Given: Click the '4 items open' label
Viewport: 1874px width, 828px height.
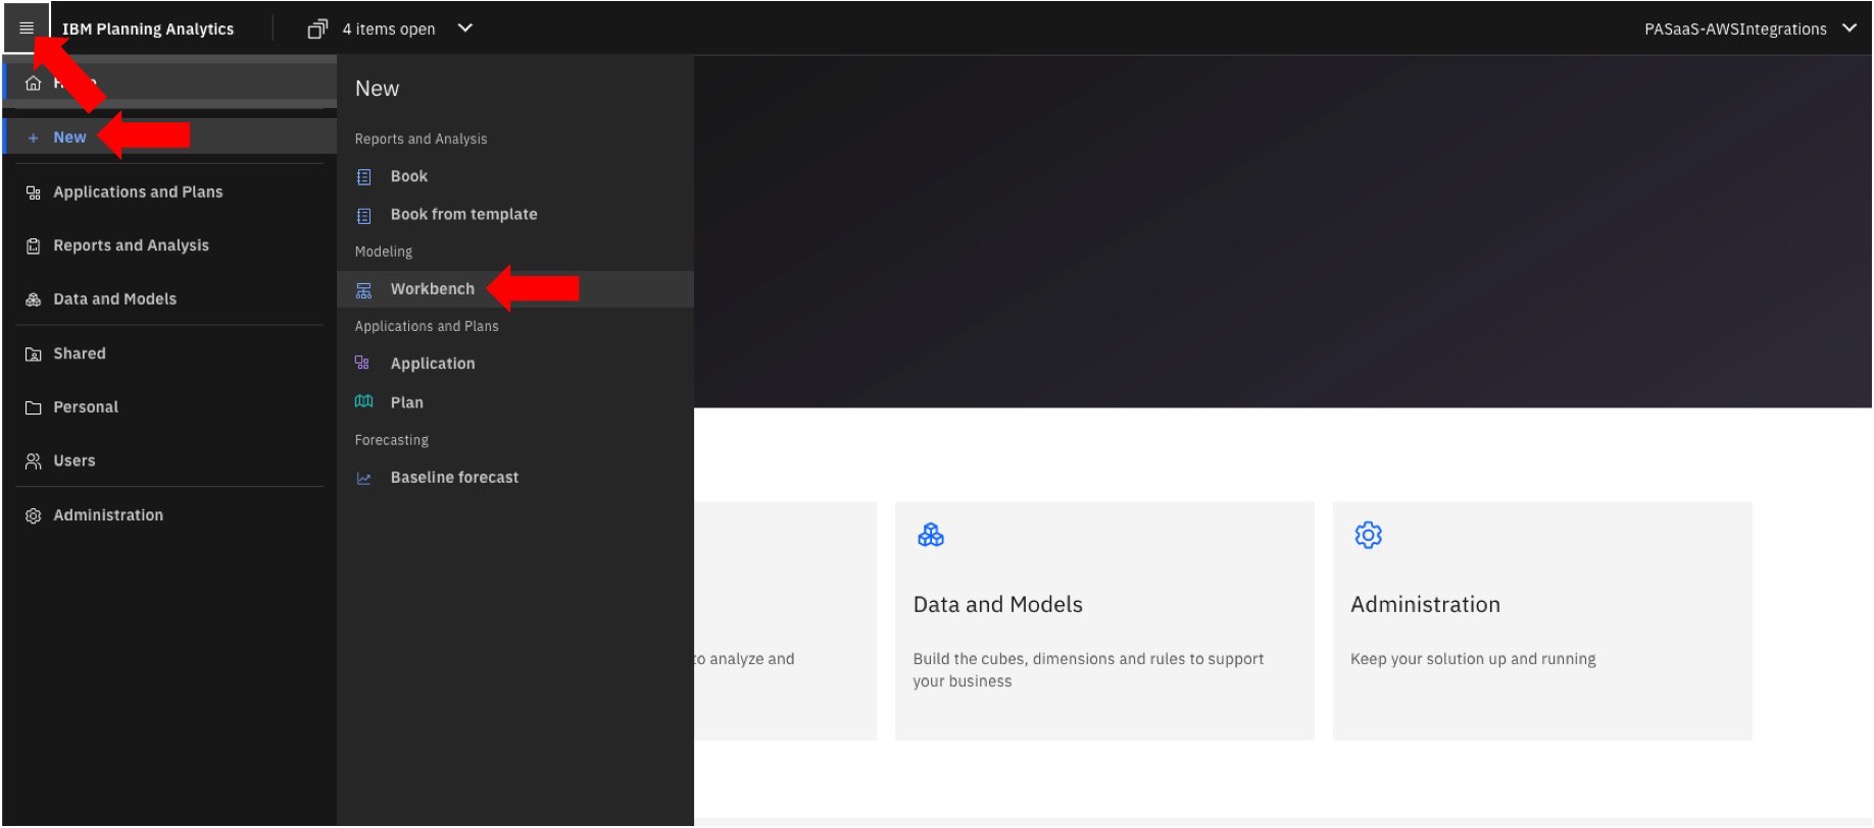Looking at the screenshot, I should (389, 29).
